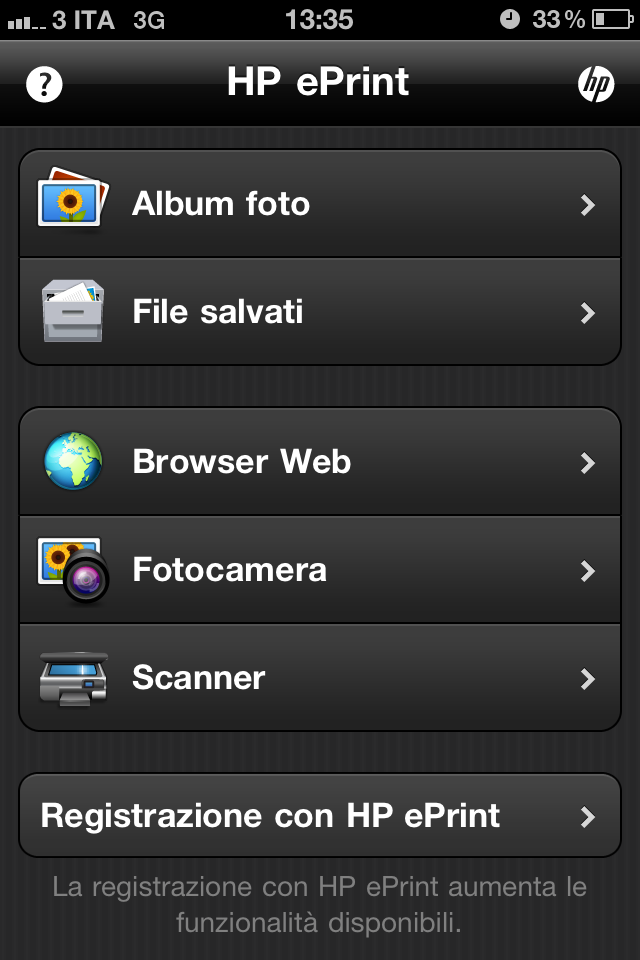This screenshot has height=960, width=640.
Task: Open Fotocamera via its right chevron
Action: [x=588, y=571]
